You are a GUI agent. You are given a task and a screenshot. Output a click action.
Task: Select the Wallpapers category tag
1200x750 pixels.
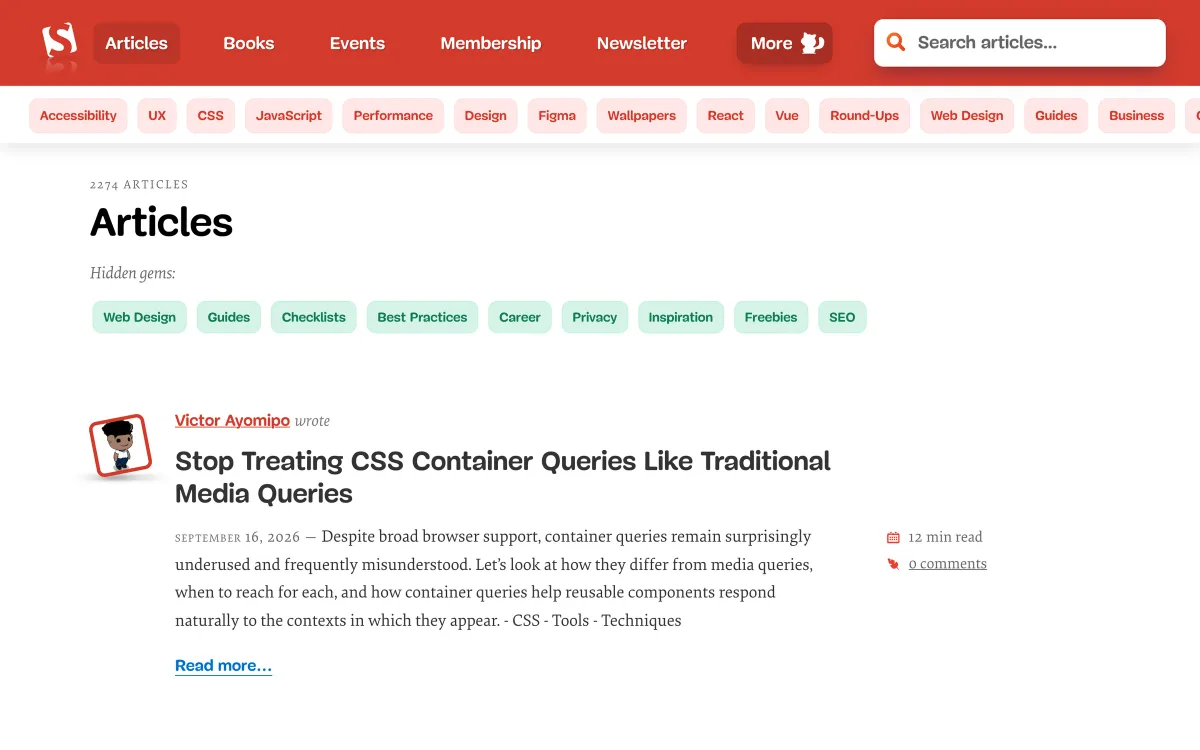tap(642, 115)
